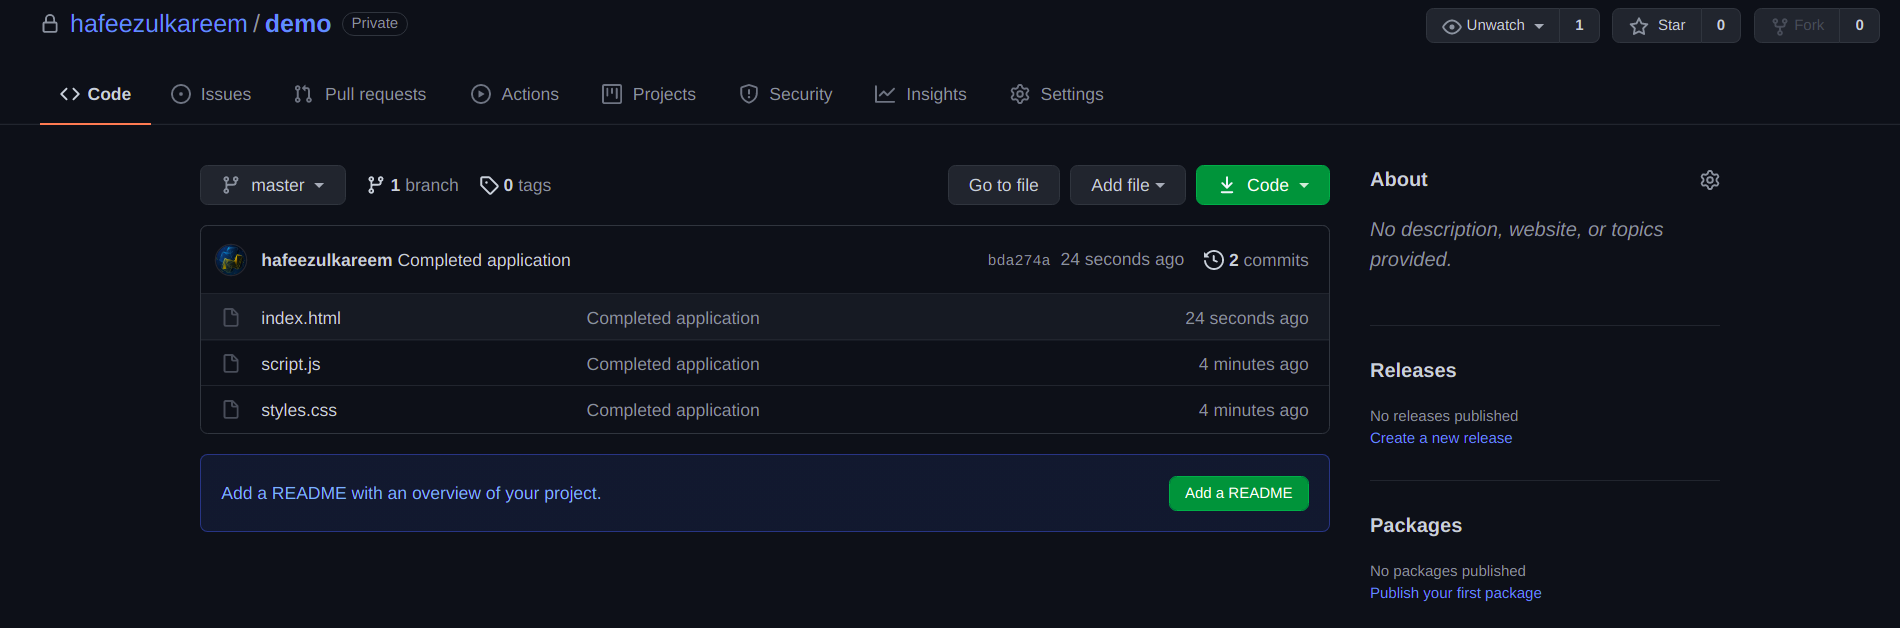Click the index.html file icon
The image size is (1900, 628).
(231, 318)
